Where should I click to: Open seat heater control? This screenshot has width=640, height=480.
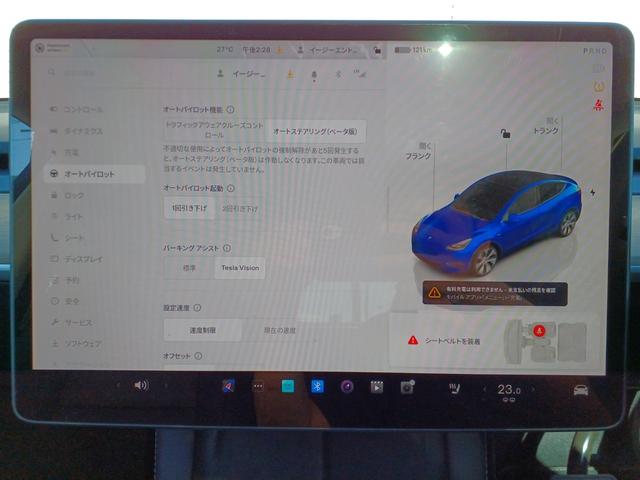[454, 388]
